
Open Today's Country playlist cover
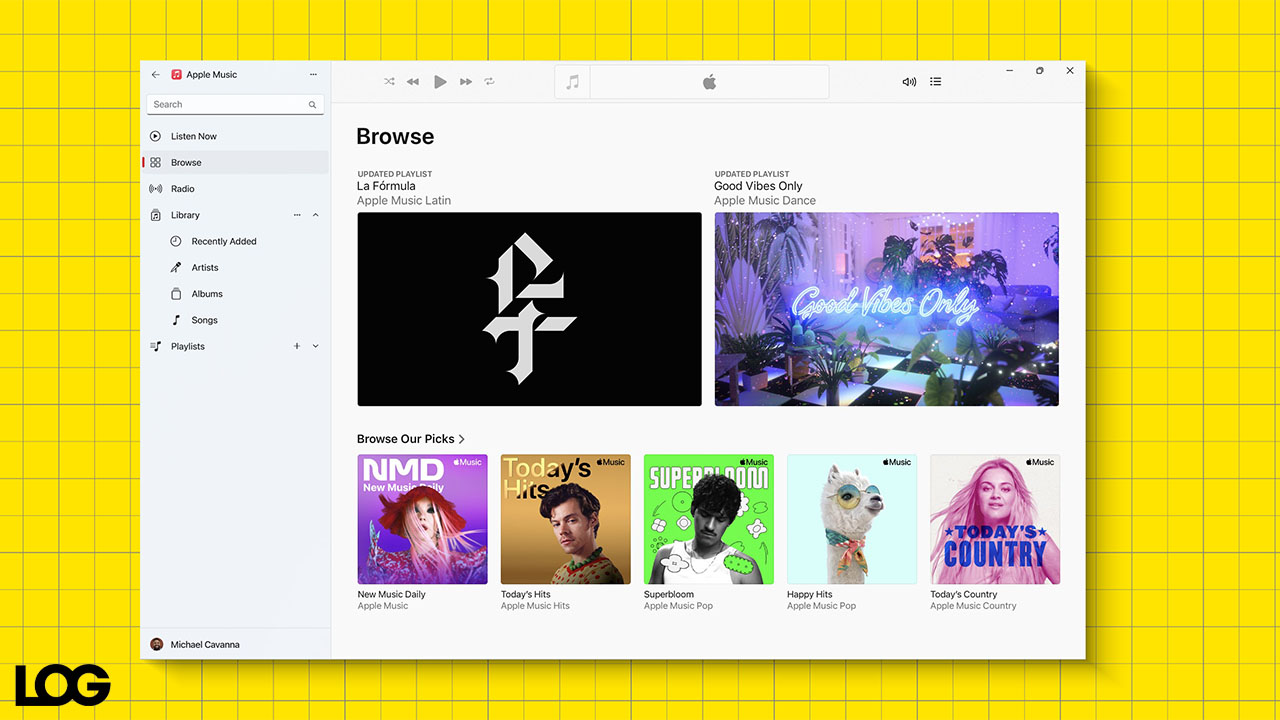tap(995, 519)
